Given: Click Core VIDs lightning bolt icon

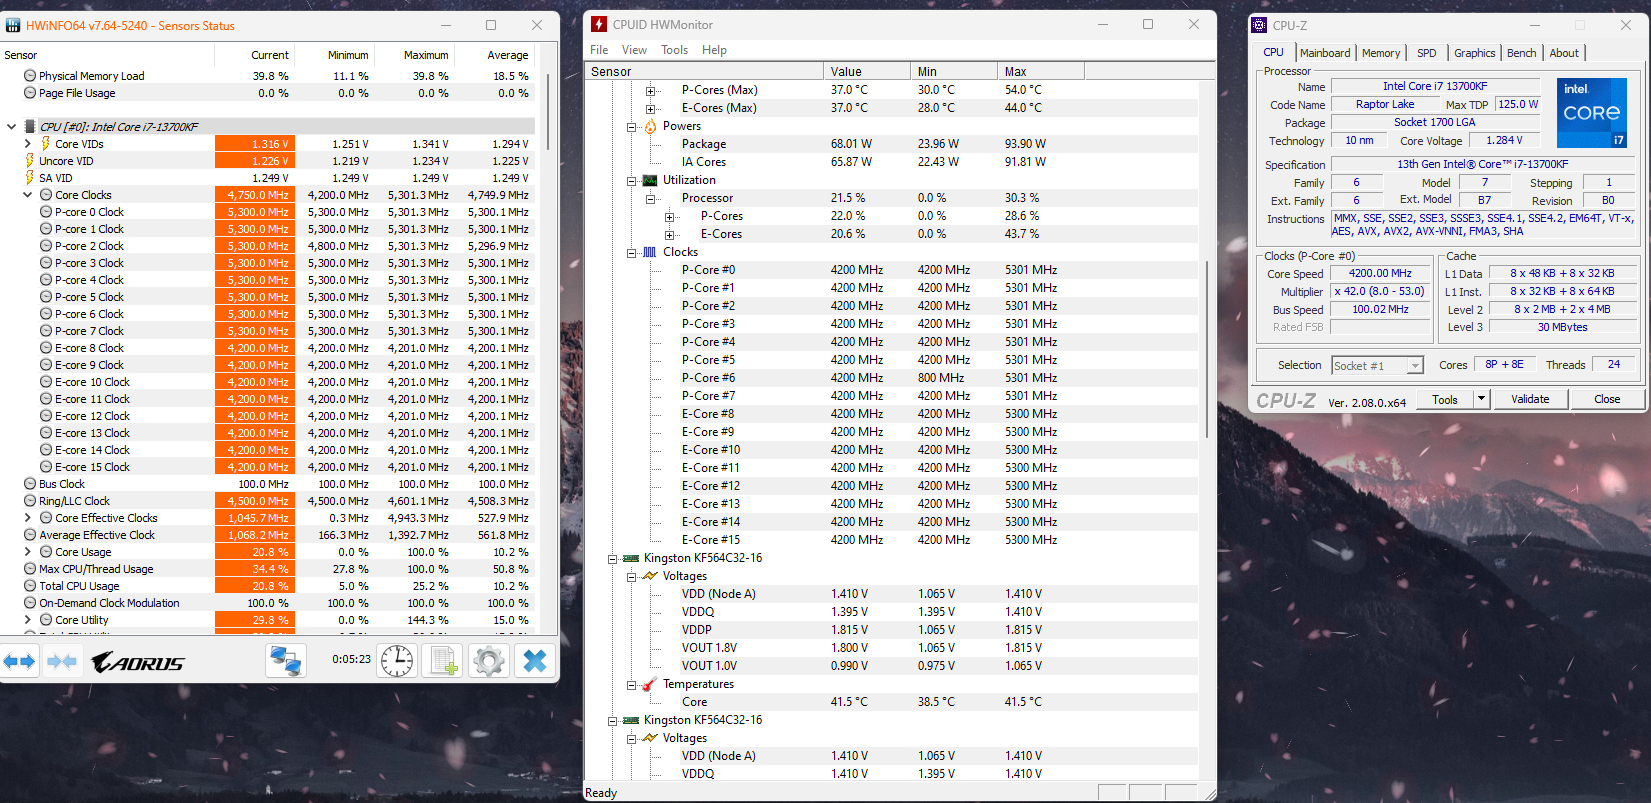Looking at the screenshot, I should click(x=46, y=144).
